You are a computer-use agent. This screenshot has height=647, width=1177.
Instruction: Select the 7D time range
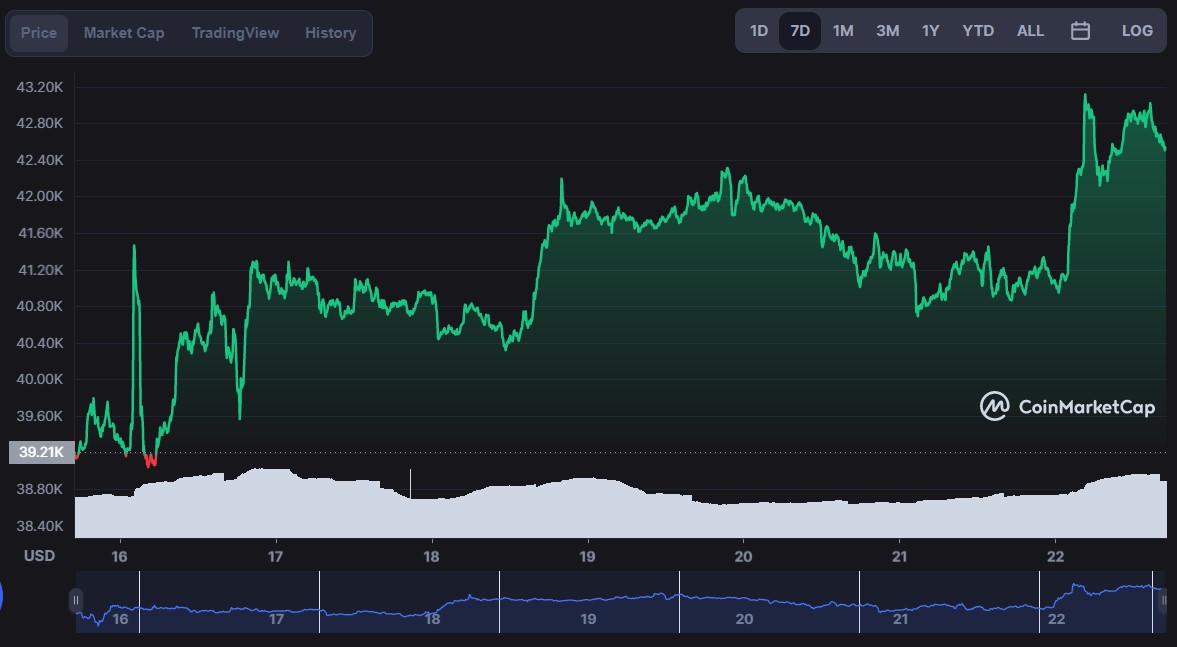tap(800, 31)
